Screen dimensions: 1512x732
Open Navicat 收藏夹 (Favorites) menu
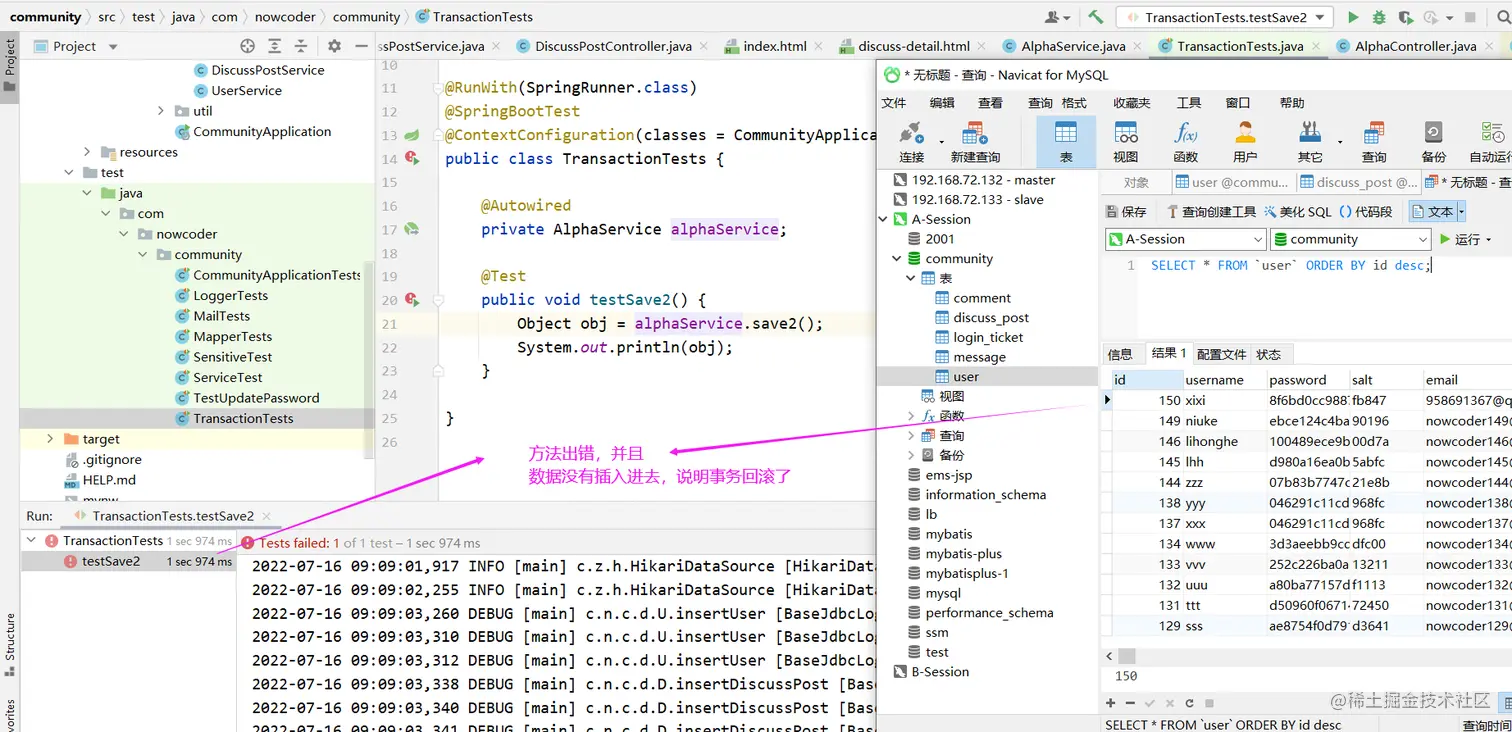[x=1132, y=103]
